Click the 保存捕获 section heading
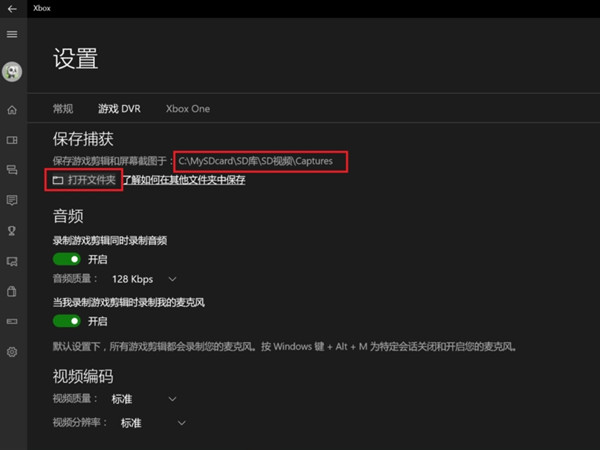Viewport: 600px width, 450px height. coord(83,139)
